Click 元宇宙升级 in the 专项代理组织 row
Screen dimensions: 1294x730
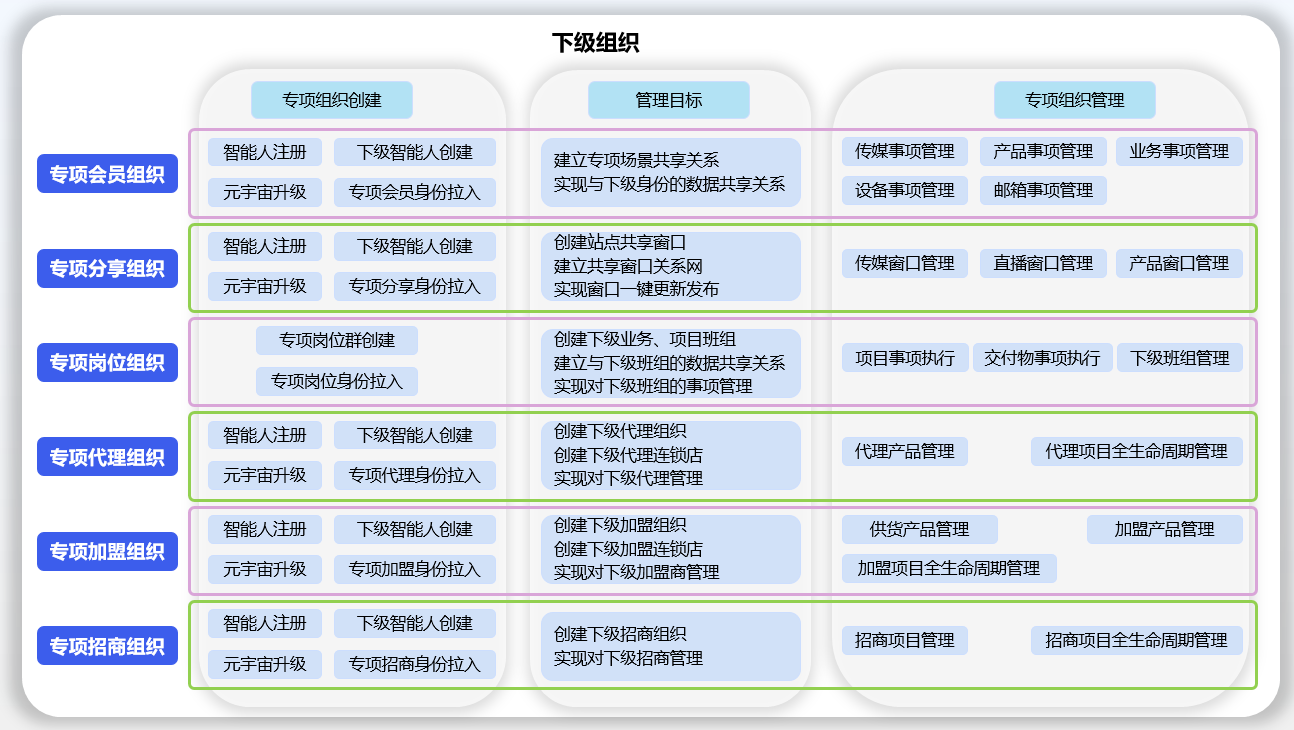pos(265,475)
